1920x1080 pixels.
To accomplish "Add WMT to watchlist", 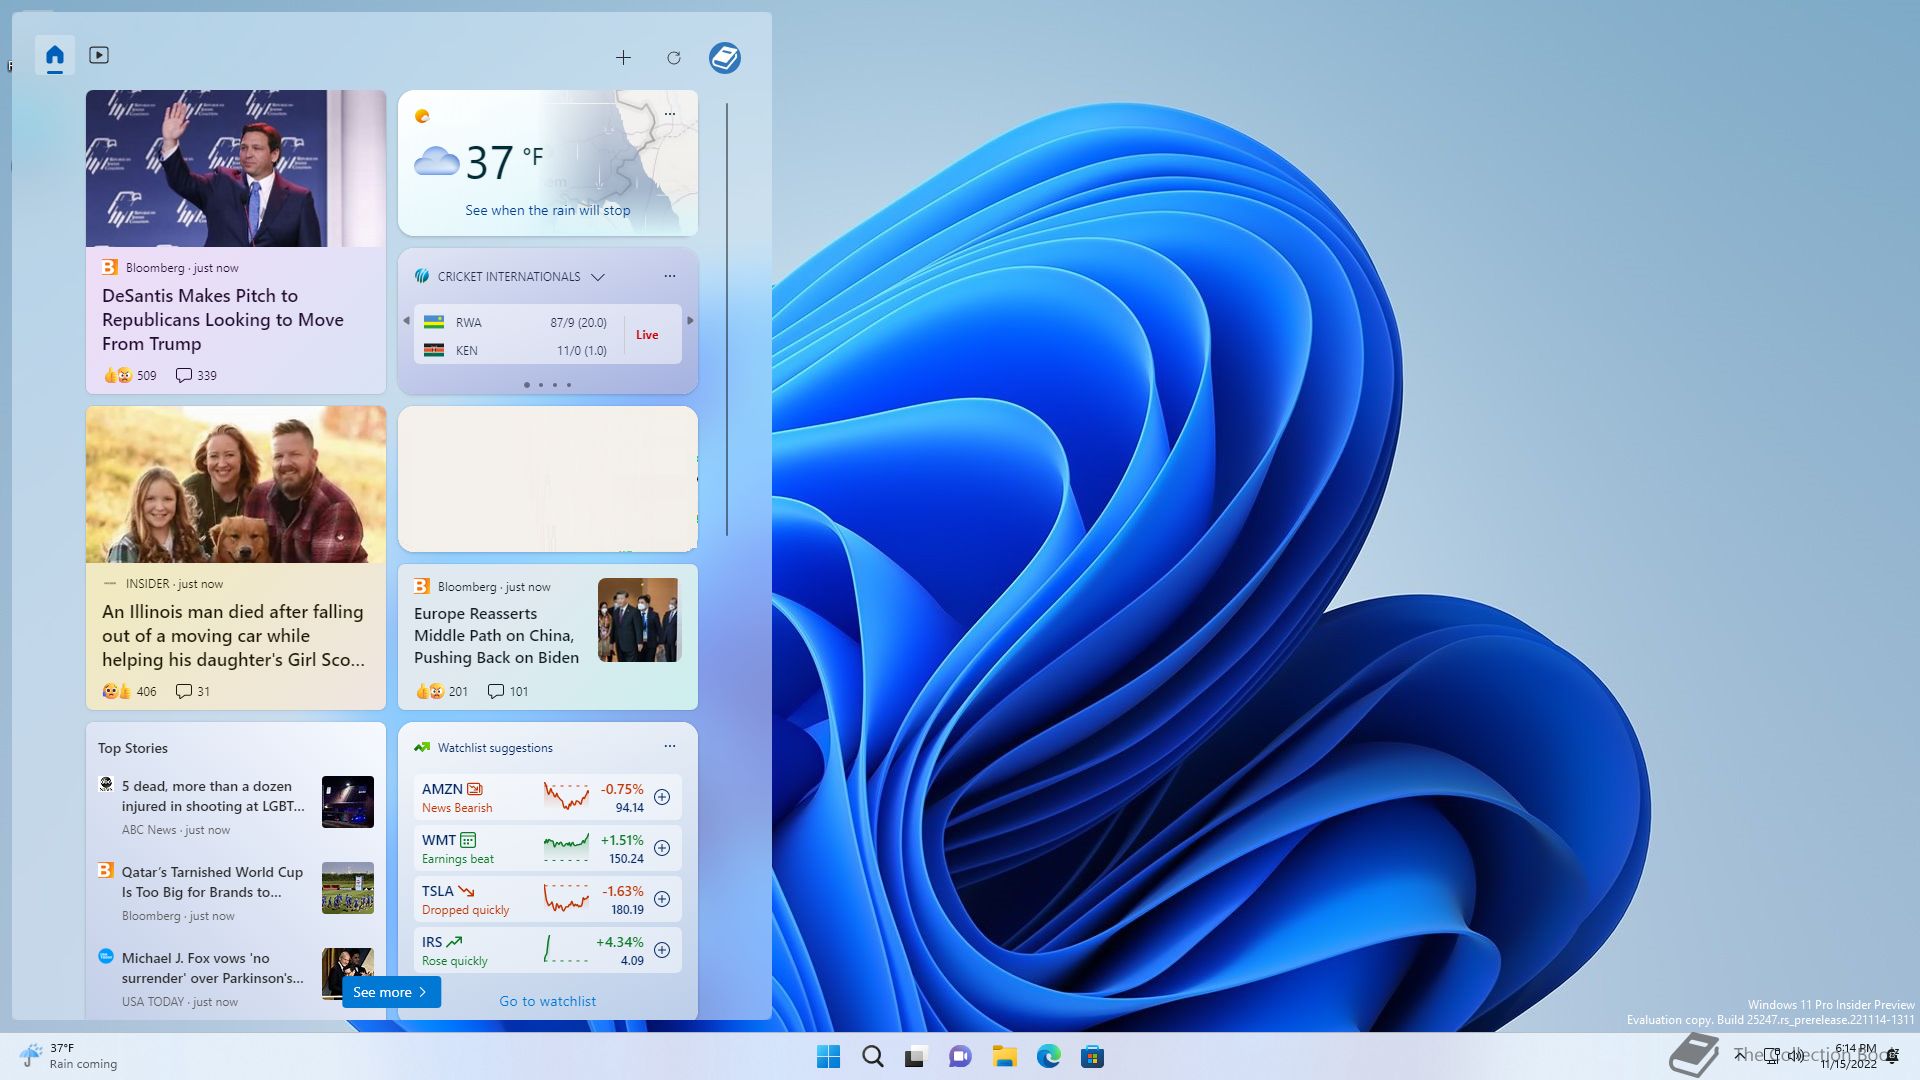I will [x=662, y=848].
